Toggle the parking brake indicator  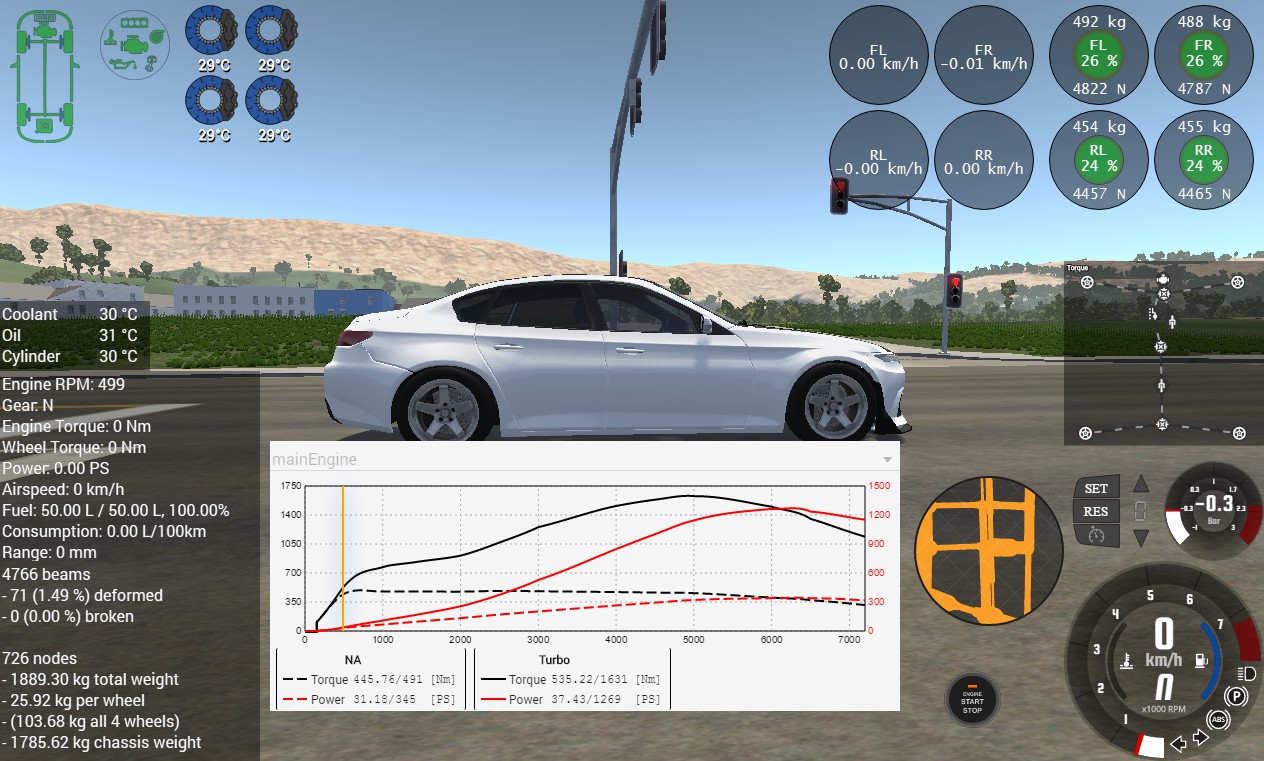coord(1236,696)
